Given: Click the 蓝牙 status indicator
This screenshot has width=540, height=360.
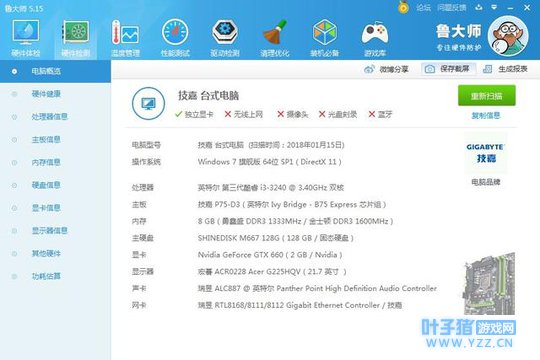Looking at the screenshot, I should (x=380, y=114).
